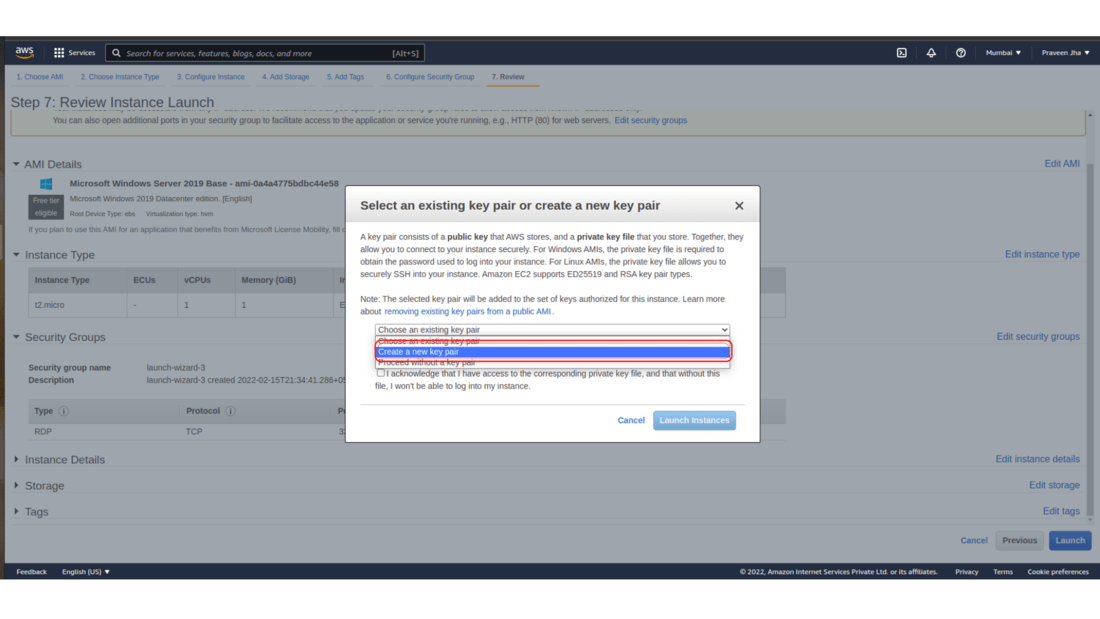Launch the CloudShell terminal icon
This screenshot has width=1100, height=619.
(901, 53)
